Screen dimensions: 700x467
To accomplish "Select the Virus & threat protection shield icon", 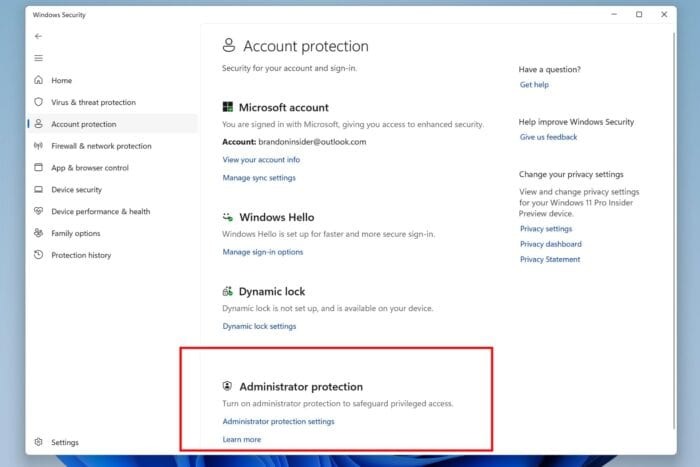I will click(39, 102).
